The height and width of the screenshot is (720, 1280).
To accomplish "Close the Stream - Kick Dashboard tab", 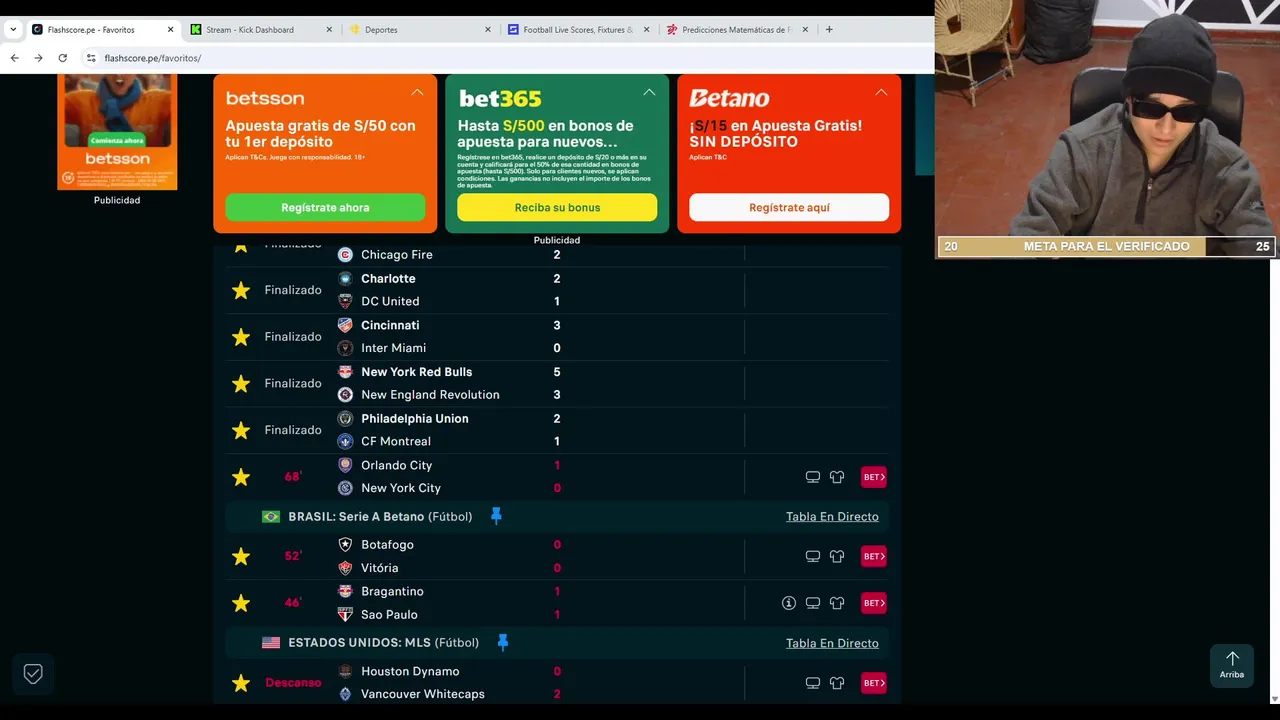I will tap(329, 30).
